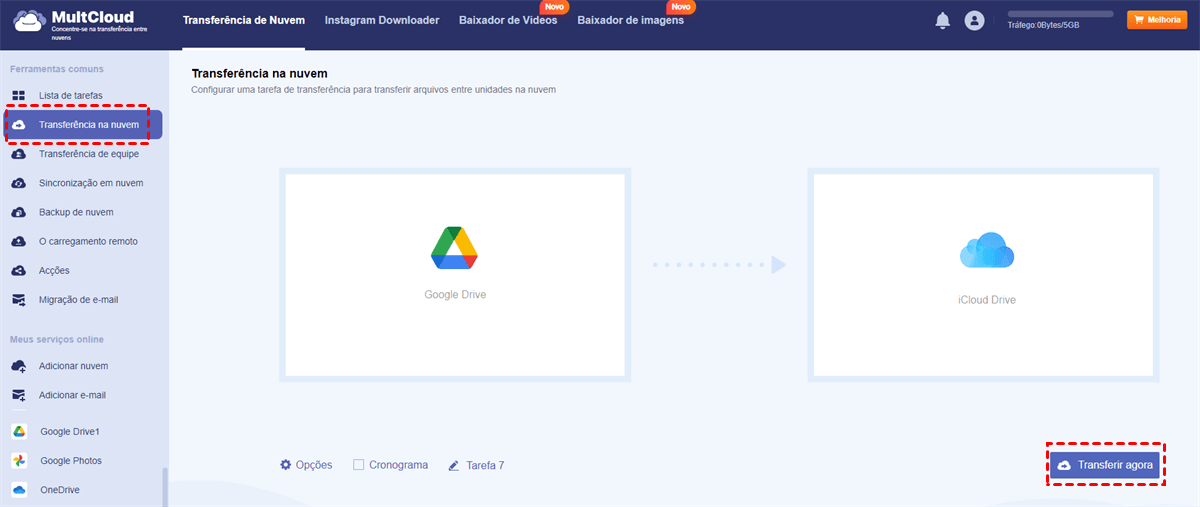
Task: Click the Cronograma label
Action: pos(398,465)
